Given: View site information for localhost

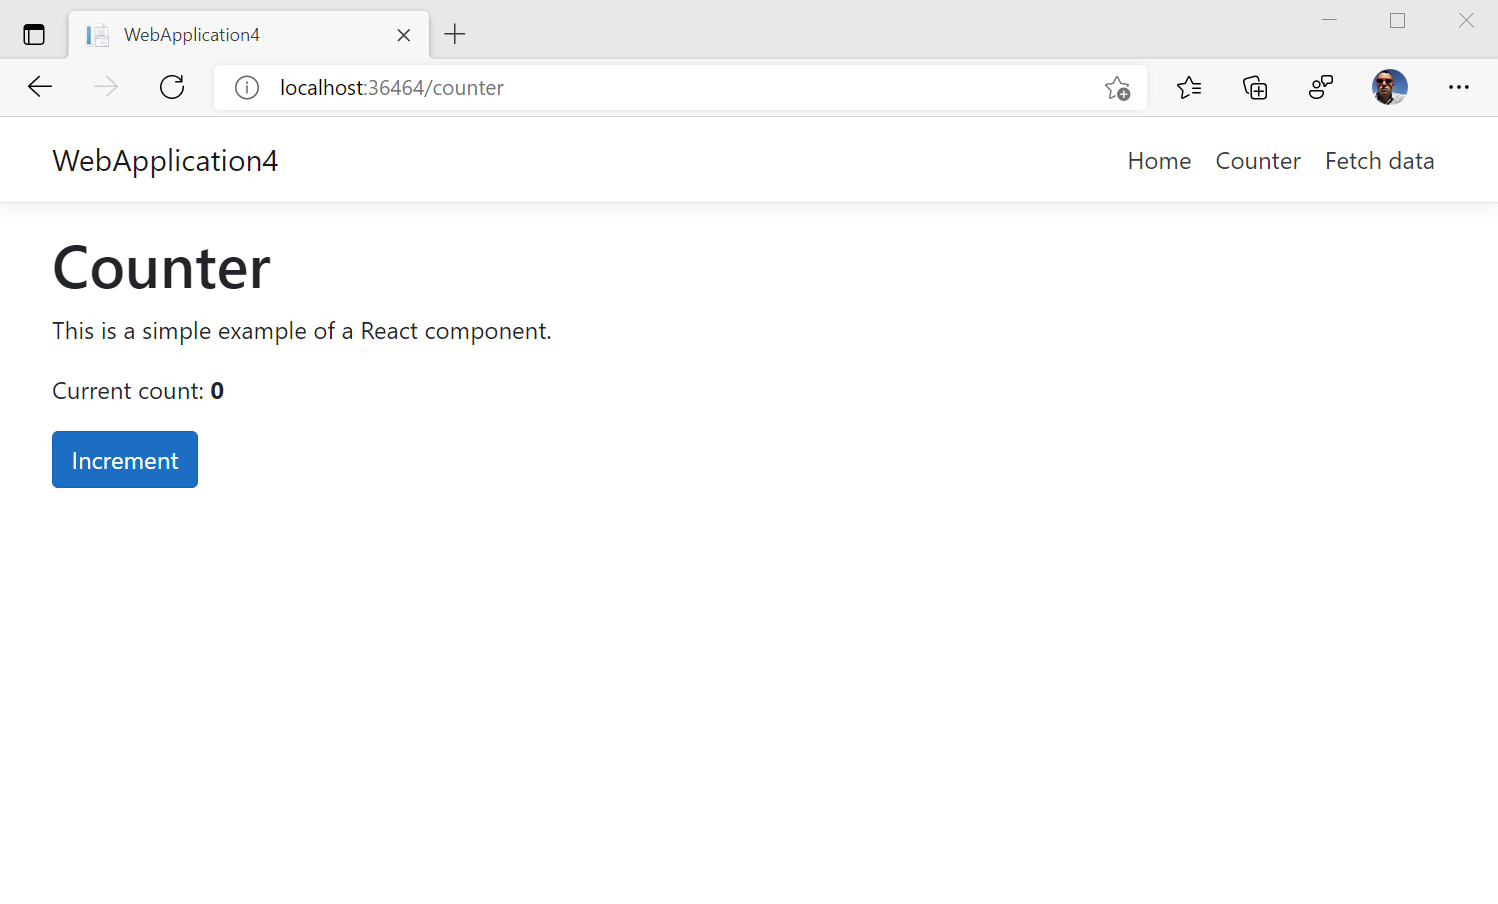Looking at the screenshot, I should point(246,87).
